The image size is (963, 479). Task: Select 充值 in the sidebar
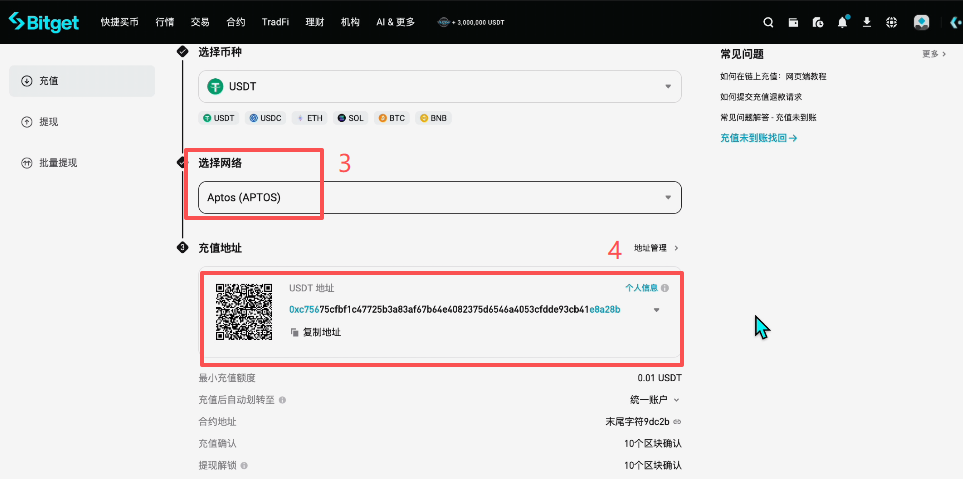coord(82,81)
